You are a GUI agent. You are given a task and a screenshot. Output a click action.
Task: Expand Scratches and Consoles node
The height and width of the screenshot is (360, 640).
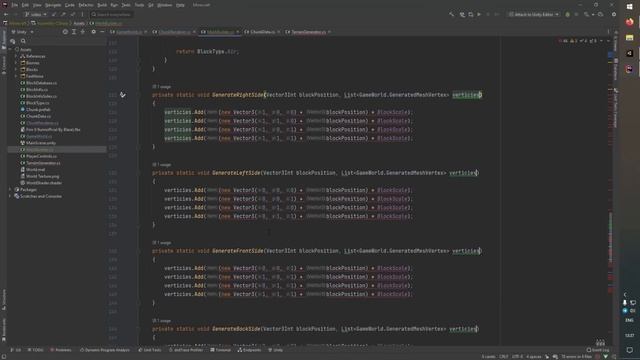coord(11,196)
